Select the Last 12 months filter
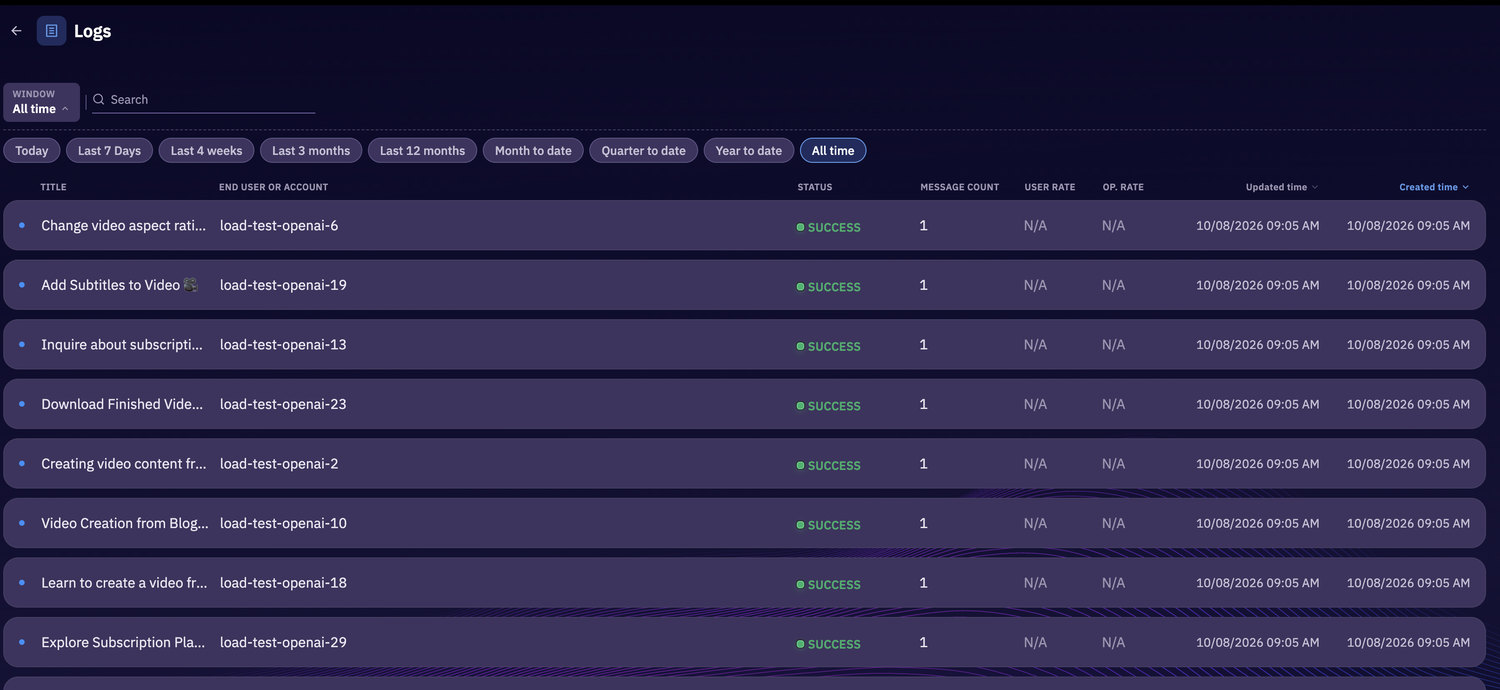Image resolution: width=1500 pixels, height=690 pixels. click(422, 151)
